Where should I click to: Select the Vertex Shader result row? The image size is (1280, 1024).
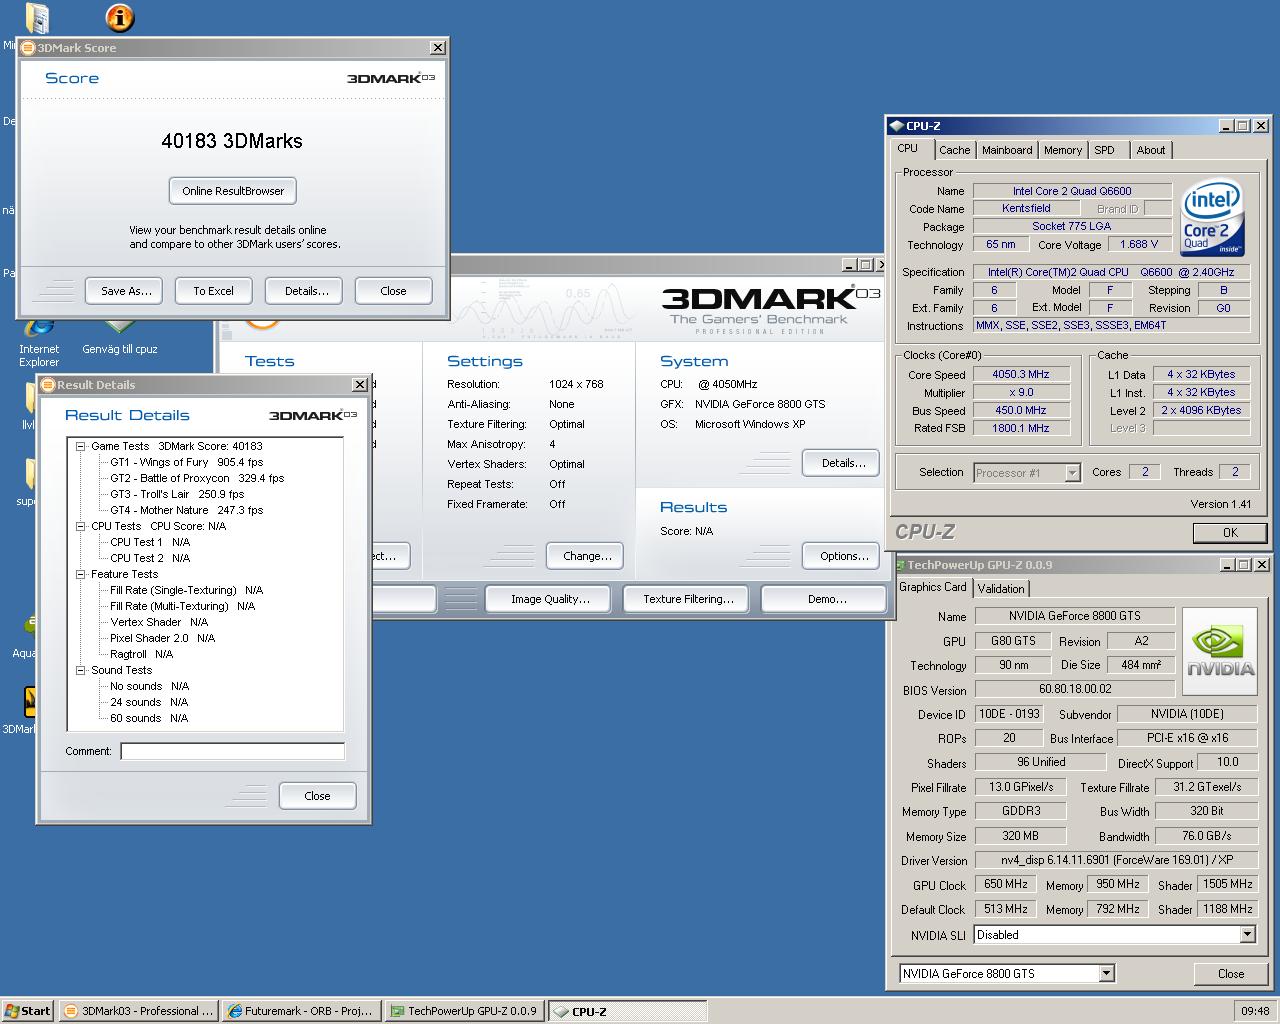point(159,623)
